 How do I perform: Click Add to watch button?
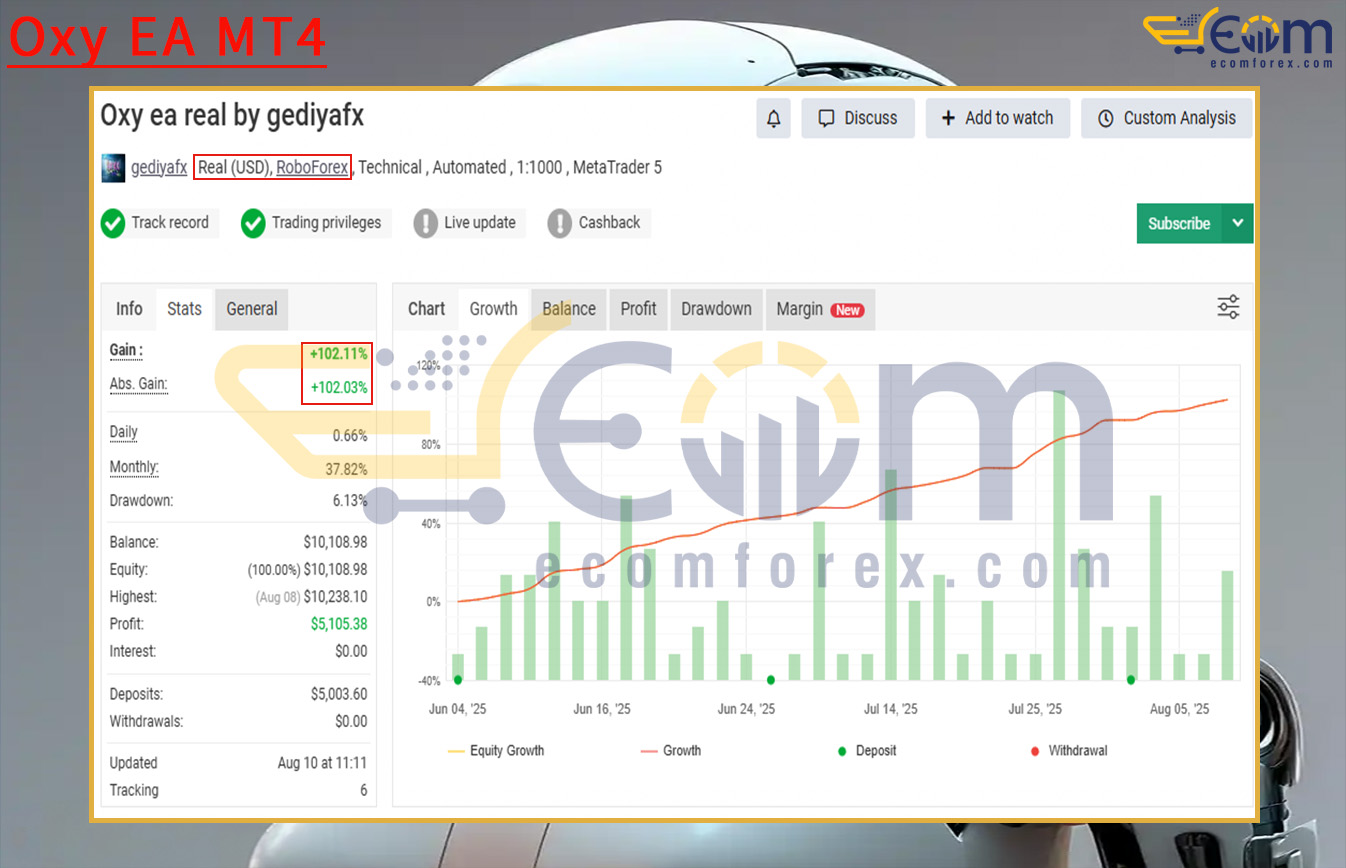click(x=997, y=118)
